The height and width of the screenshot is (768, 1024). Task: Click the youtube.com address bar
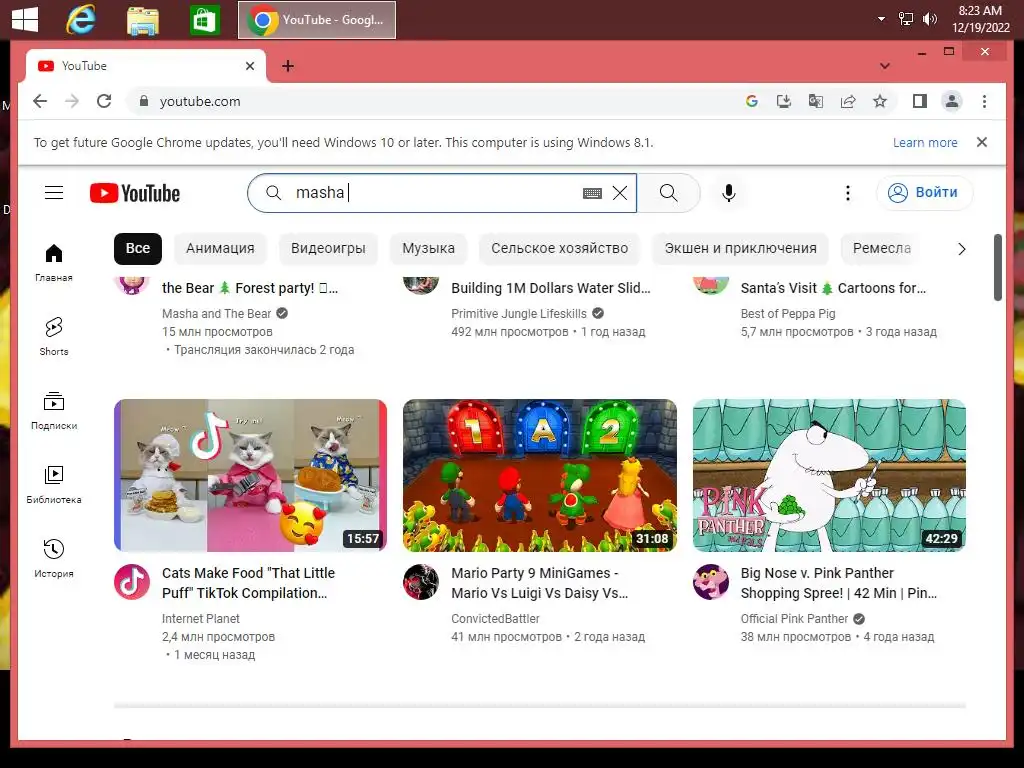tap(431, 101)
